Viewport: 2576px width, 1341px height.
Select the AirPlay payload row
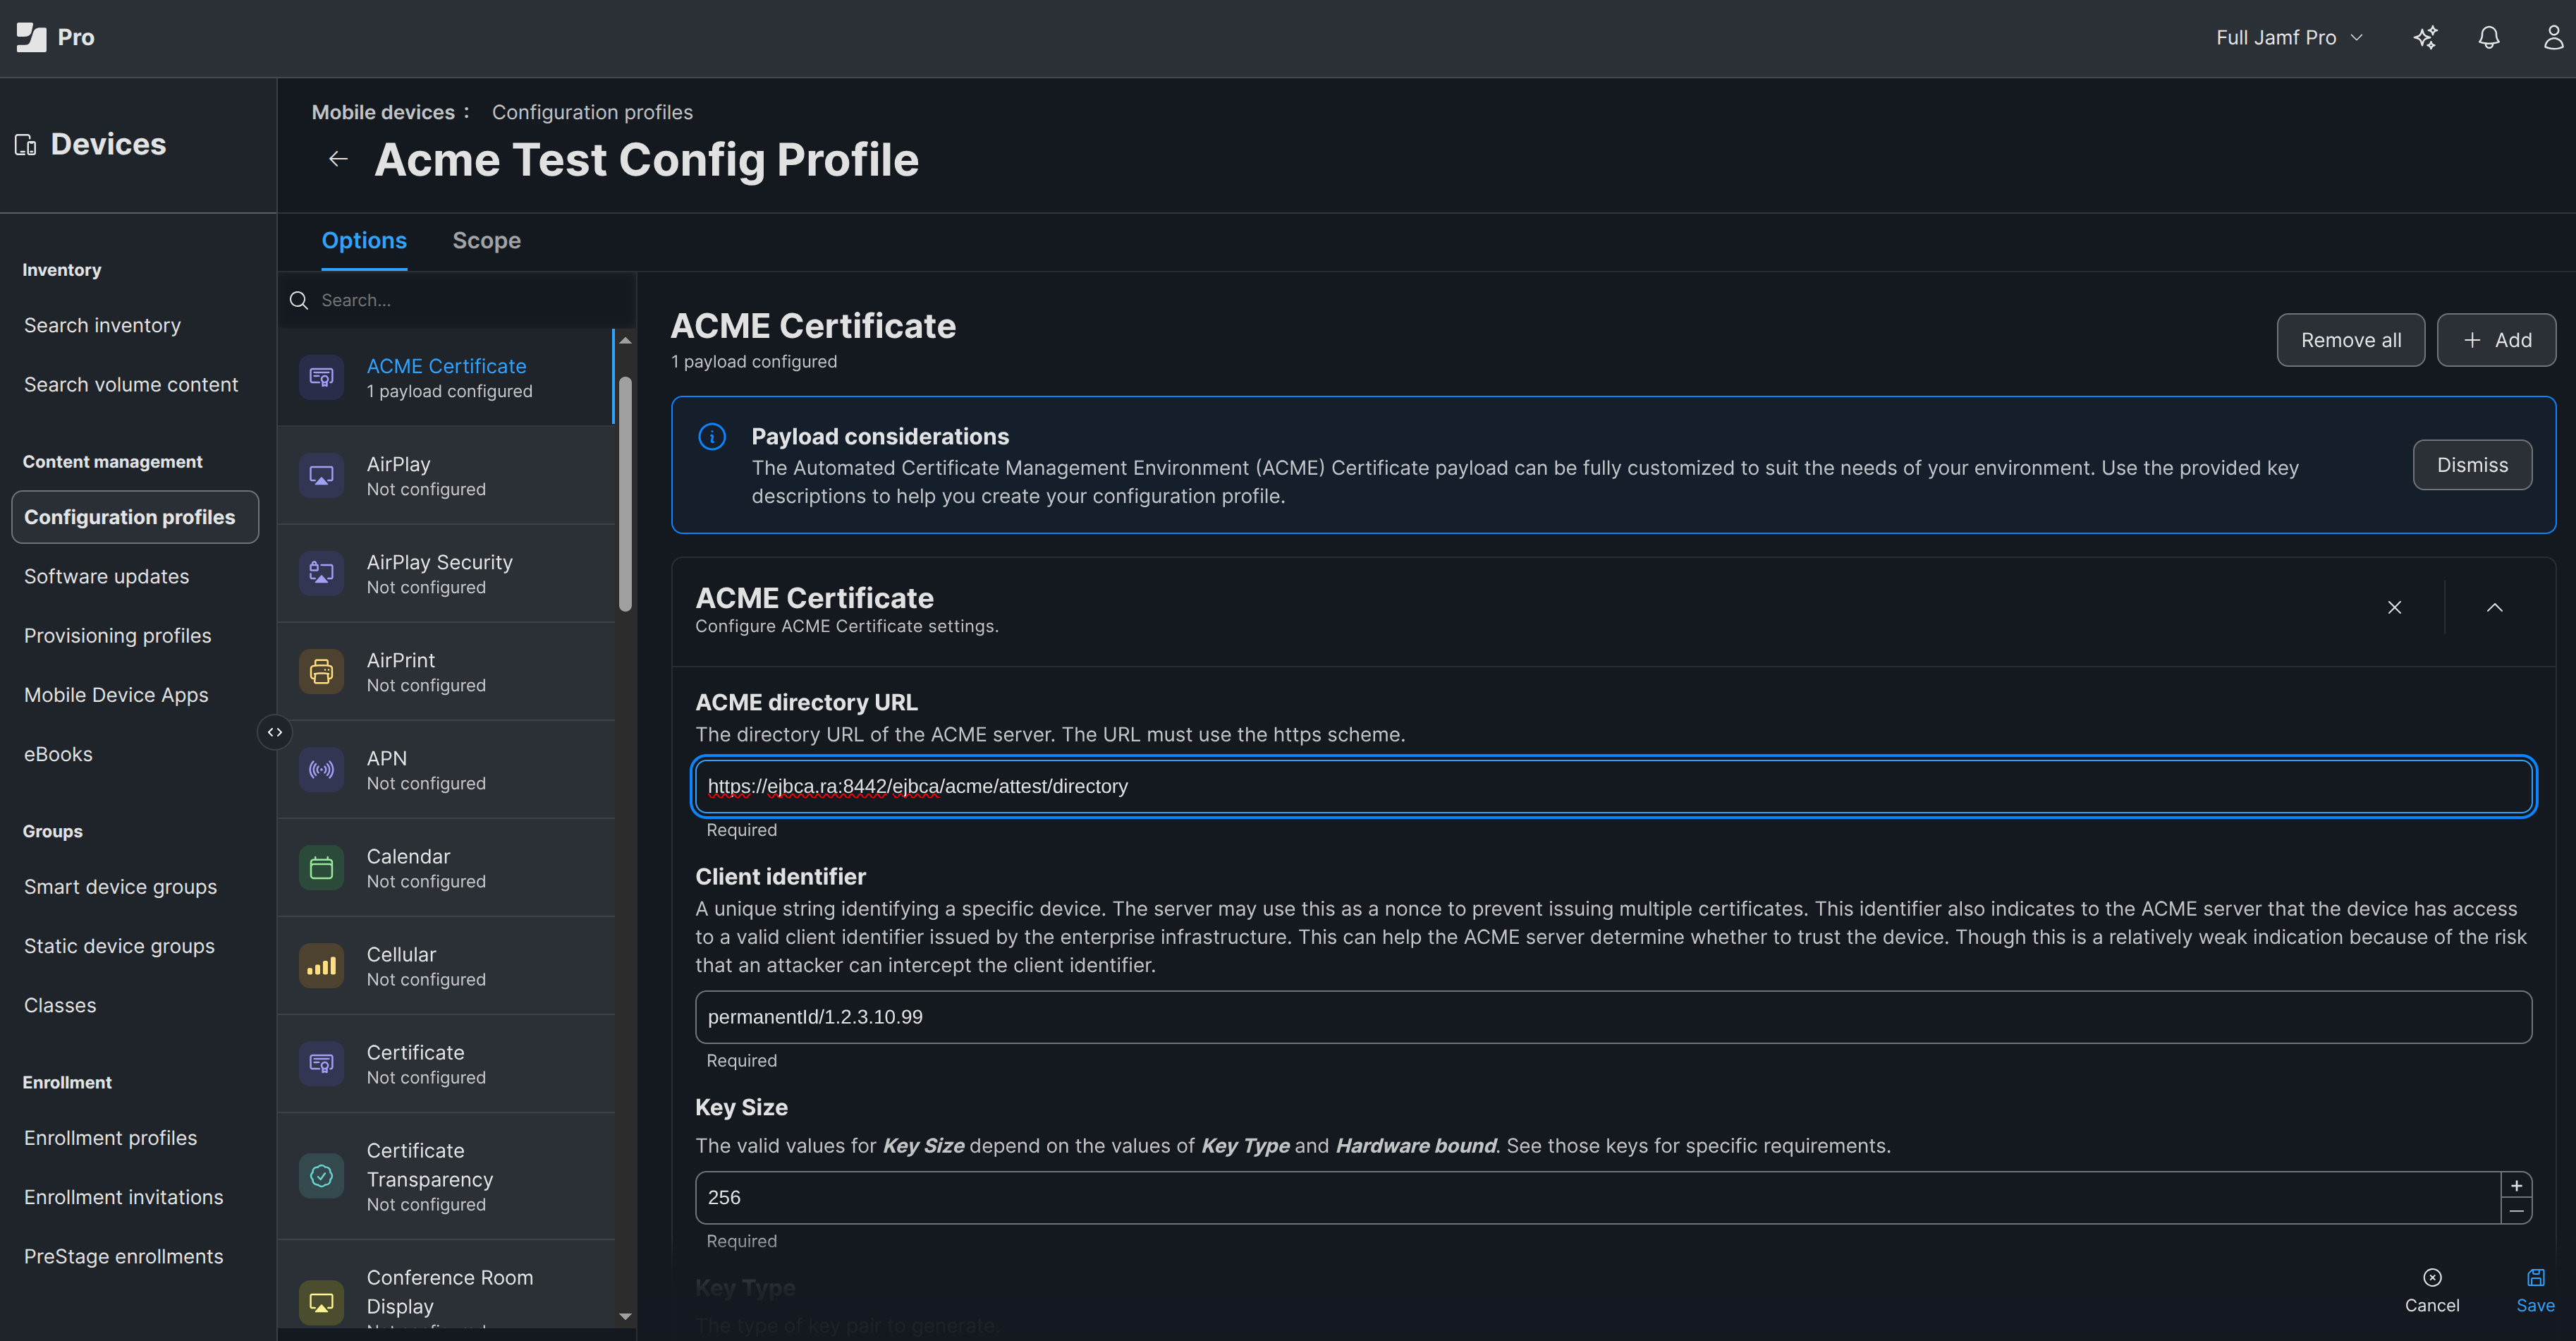pyautogui.click(x=446, y=476)
